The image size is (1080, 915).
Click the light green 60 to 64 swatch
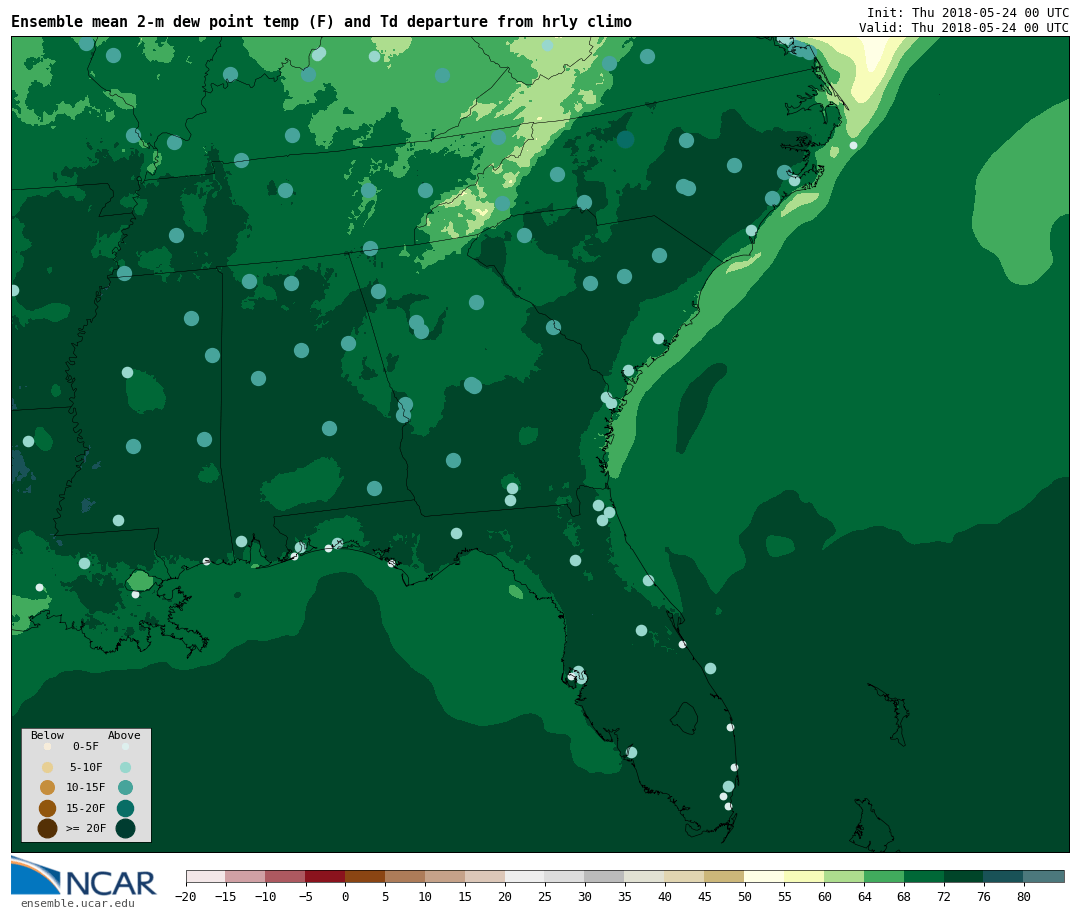(845, 876)
